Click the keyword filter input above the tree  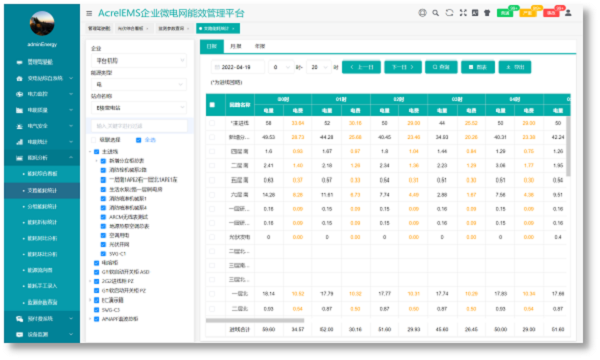coord(139,126)
